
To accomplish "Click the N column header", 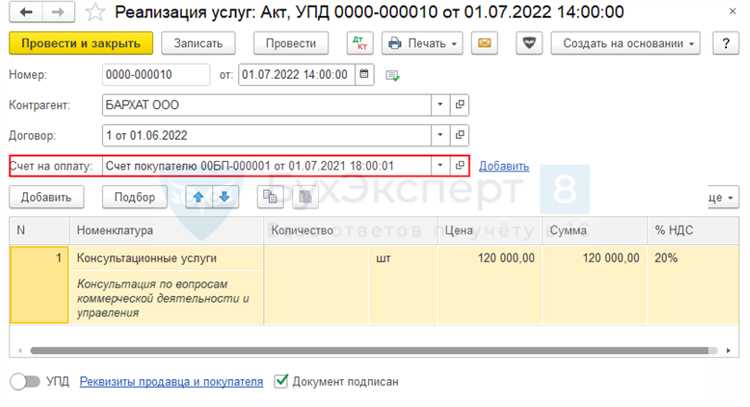I will coord(39,231).
